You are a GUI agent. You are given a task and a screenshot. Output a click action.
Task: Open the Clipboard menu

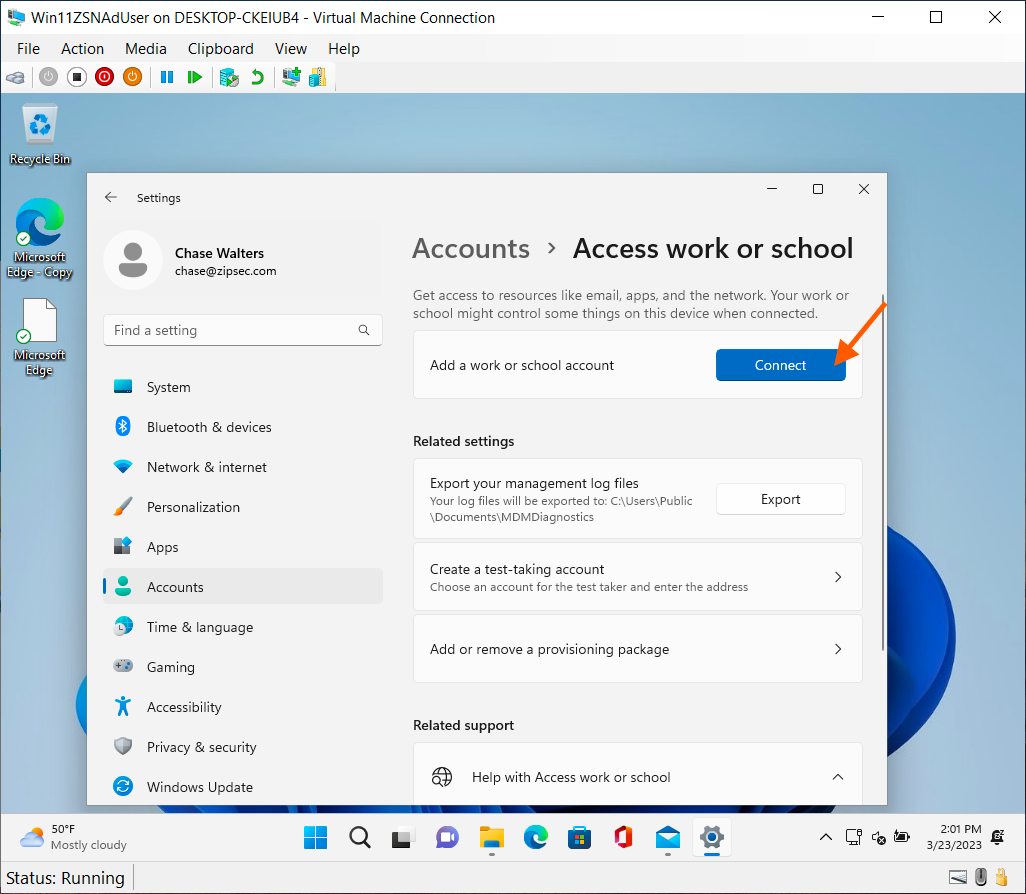(220, 48)
